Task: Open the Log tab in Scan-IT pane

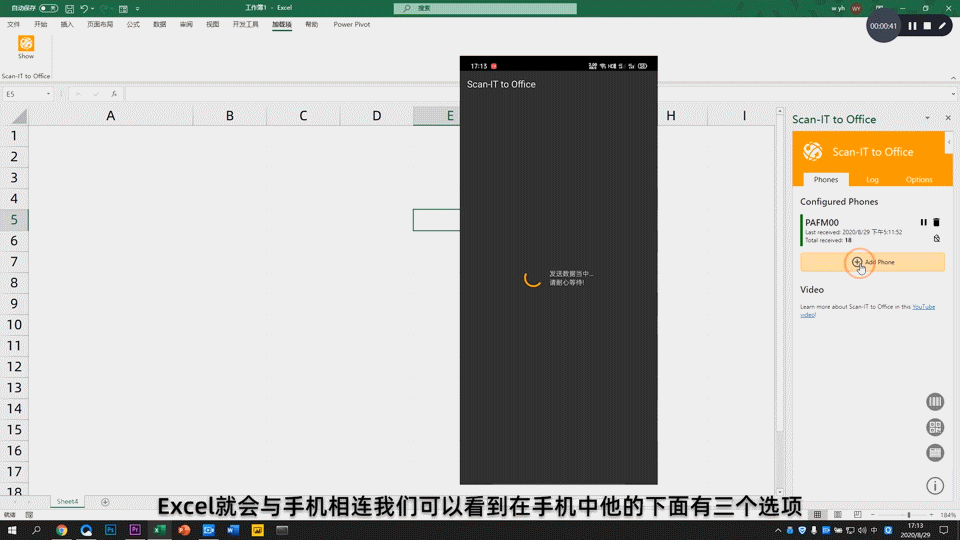Action: coord(872,179)
